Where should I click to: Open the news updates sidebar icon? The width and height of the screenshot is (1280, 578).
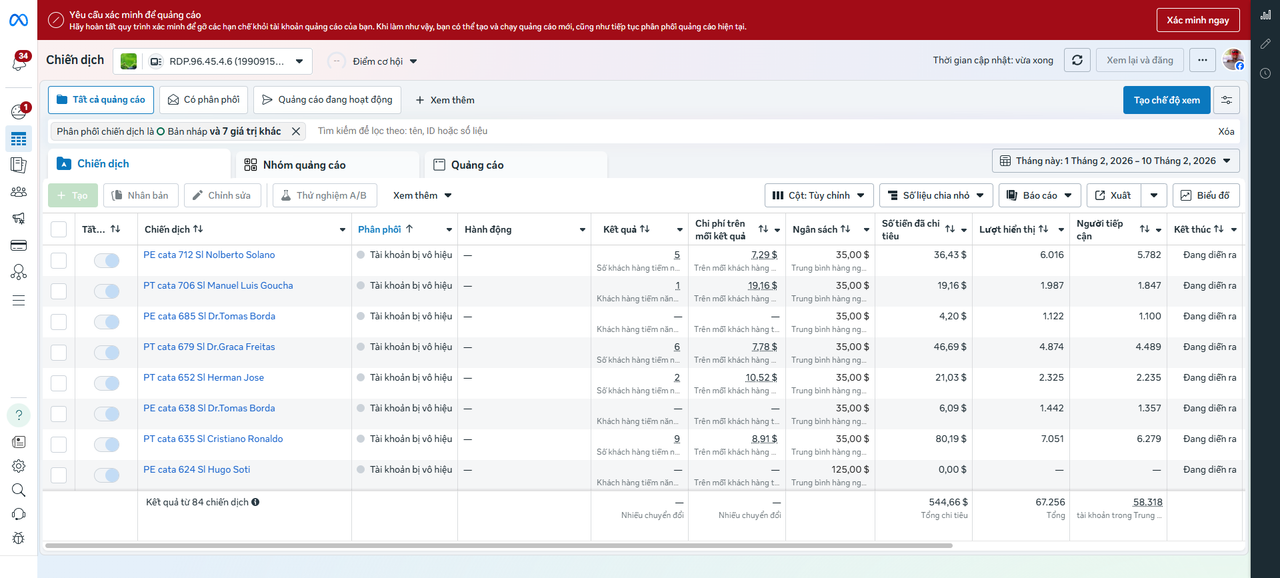pyautogui.click(x=18, y=441)
